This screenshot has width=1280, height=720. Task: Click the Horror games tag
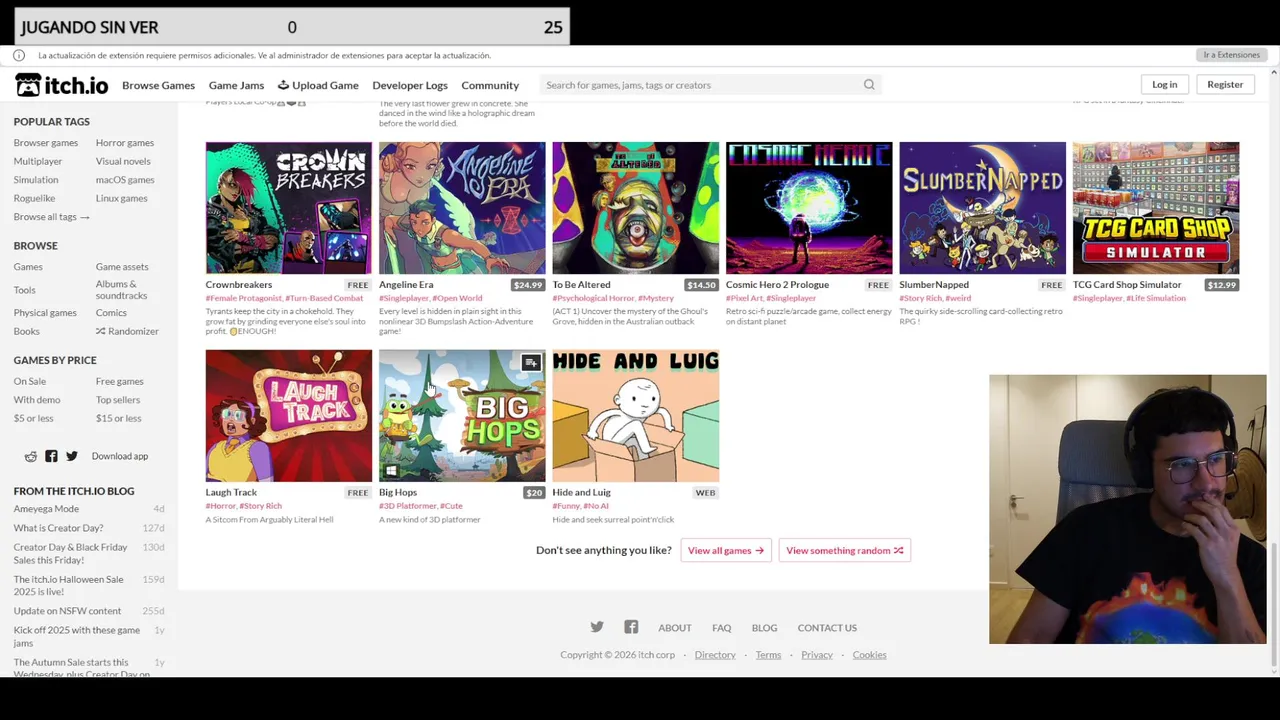(x=125, y=143)
